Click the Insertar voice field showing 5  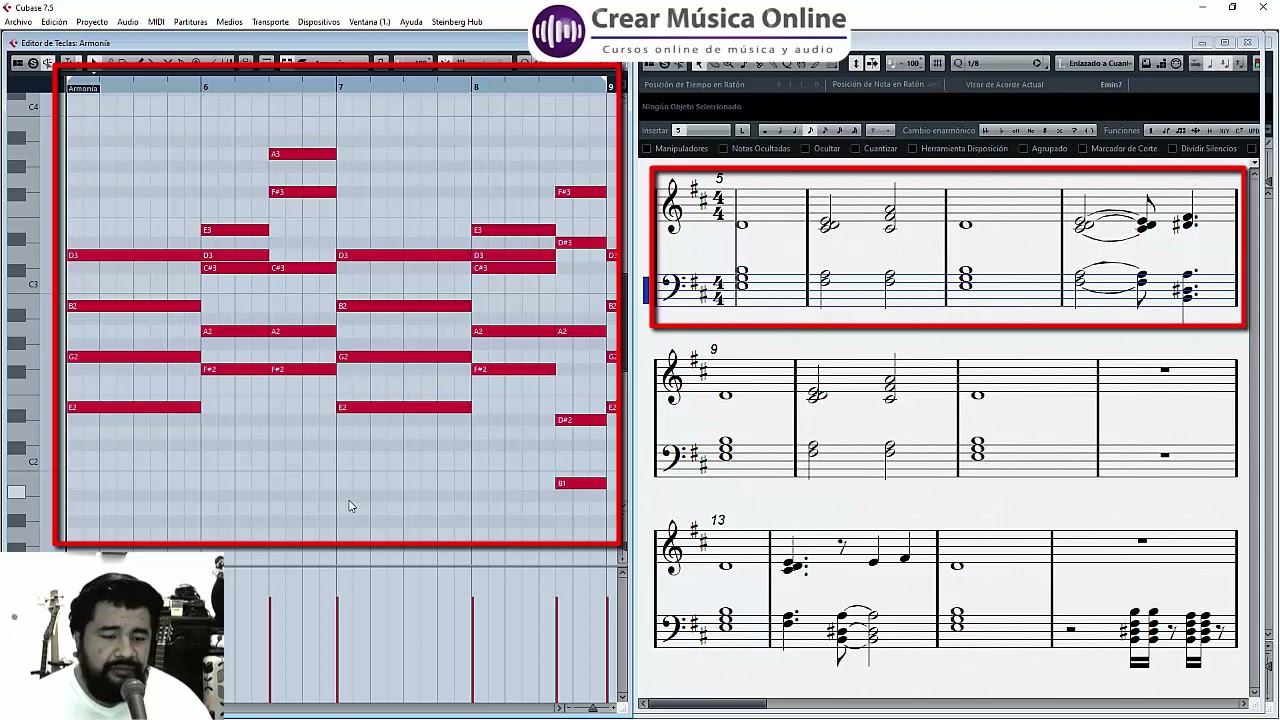pyautogui.click(x=702, y=130)
